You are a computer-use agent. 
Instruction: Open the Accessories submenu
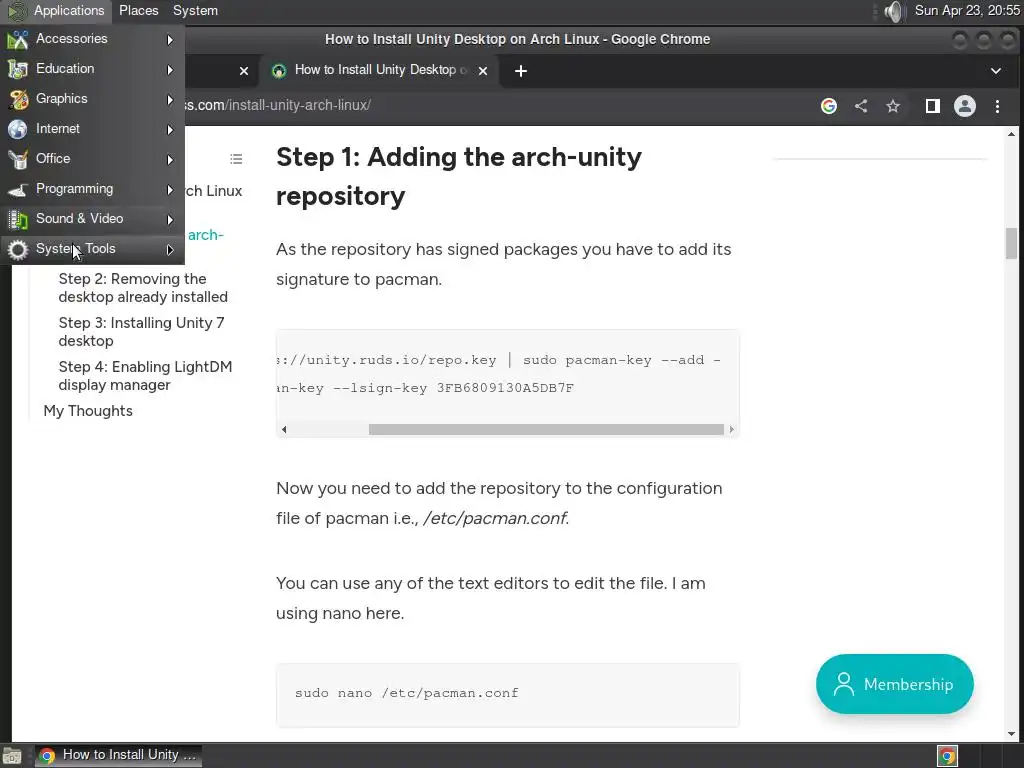coord(92,39)
